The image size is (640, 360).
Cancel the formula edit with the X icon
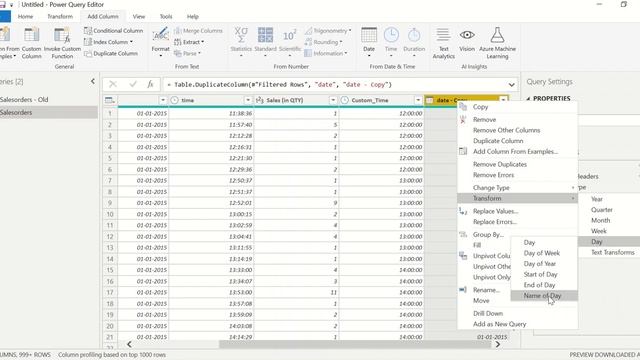point(113,84)
